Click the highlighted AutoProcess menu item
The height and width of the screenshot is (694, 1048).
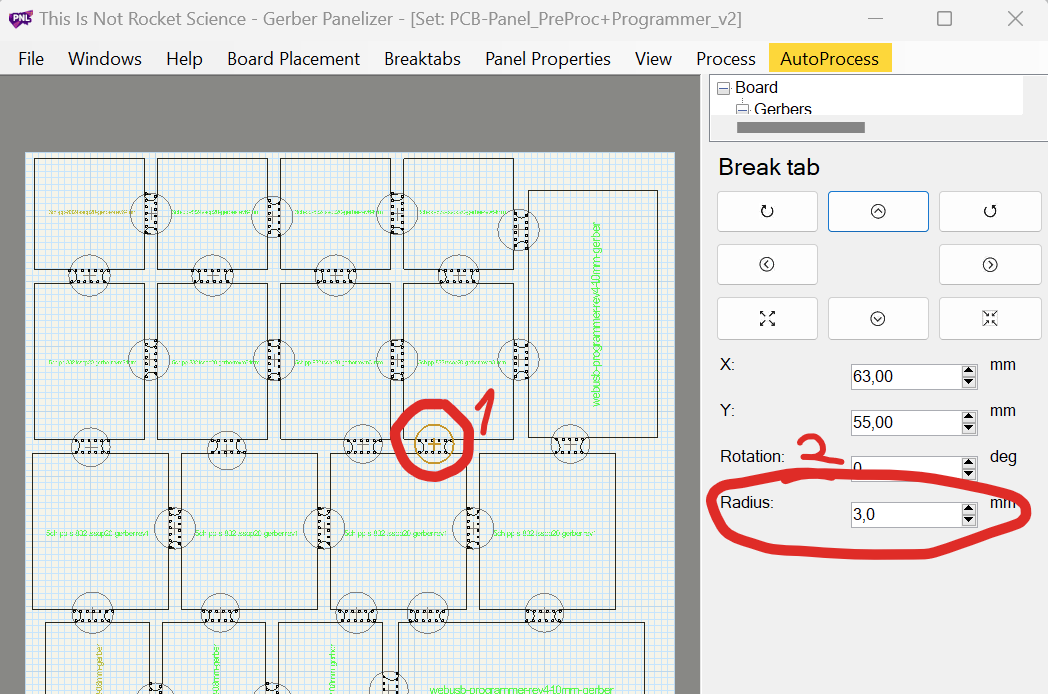tap(830, 59)
